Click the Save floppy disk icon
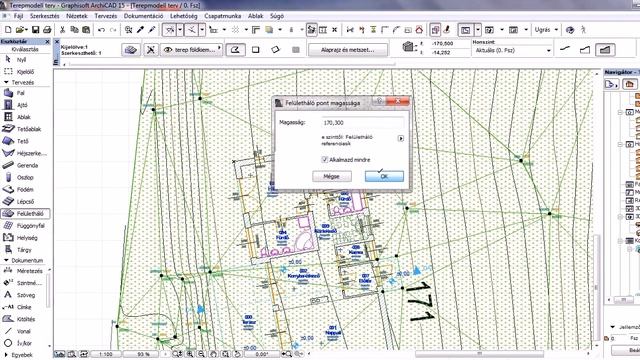640x360 pixels. (36, 30)
